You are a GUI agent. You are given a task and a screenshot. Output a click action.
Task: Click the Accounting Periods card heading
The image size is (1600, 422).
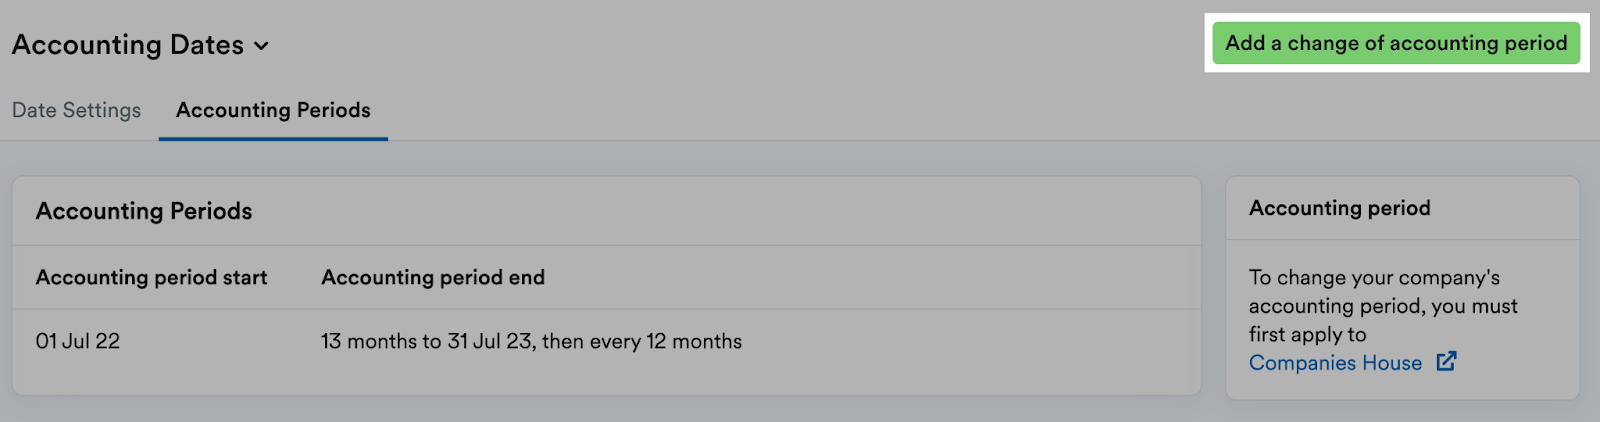tap(144, 211)
